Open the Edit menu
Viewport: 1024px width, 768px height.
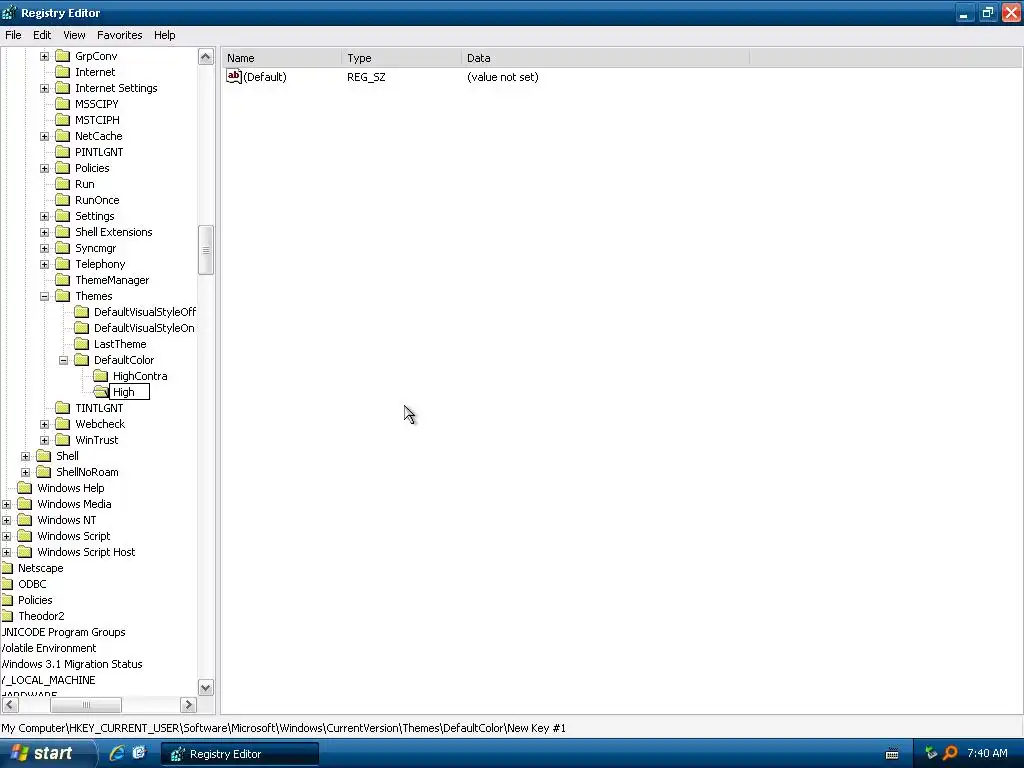pos(42,35)
